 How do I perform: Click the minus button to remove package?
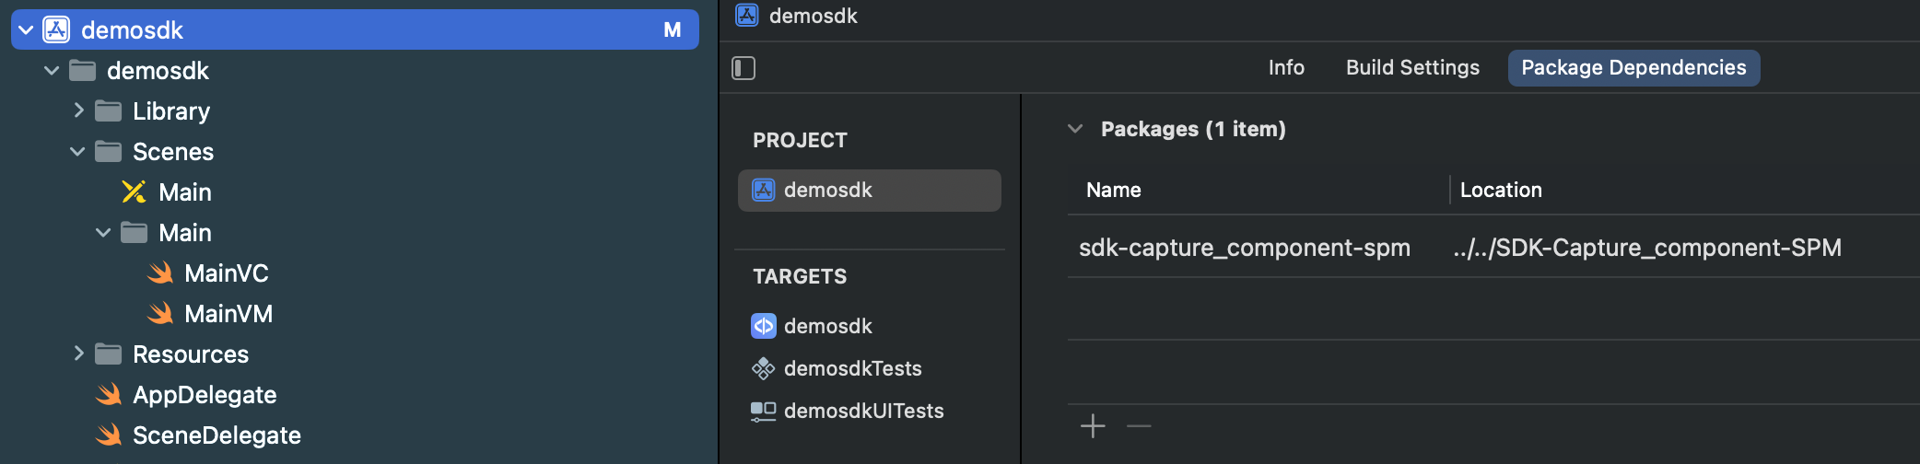(x=1139, y=426)
